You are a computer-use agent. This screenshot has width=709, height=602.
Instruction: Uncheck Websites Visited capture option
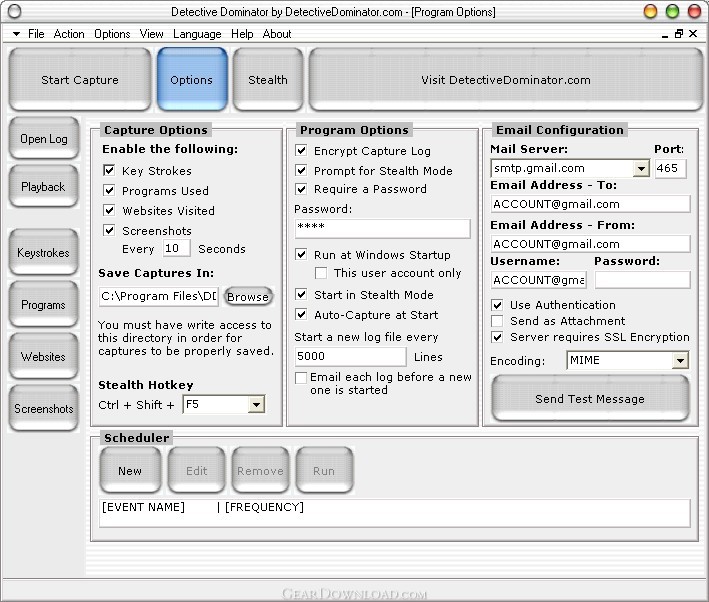point(109,210)
